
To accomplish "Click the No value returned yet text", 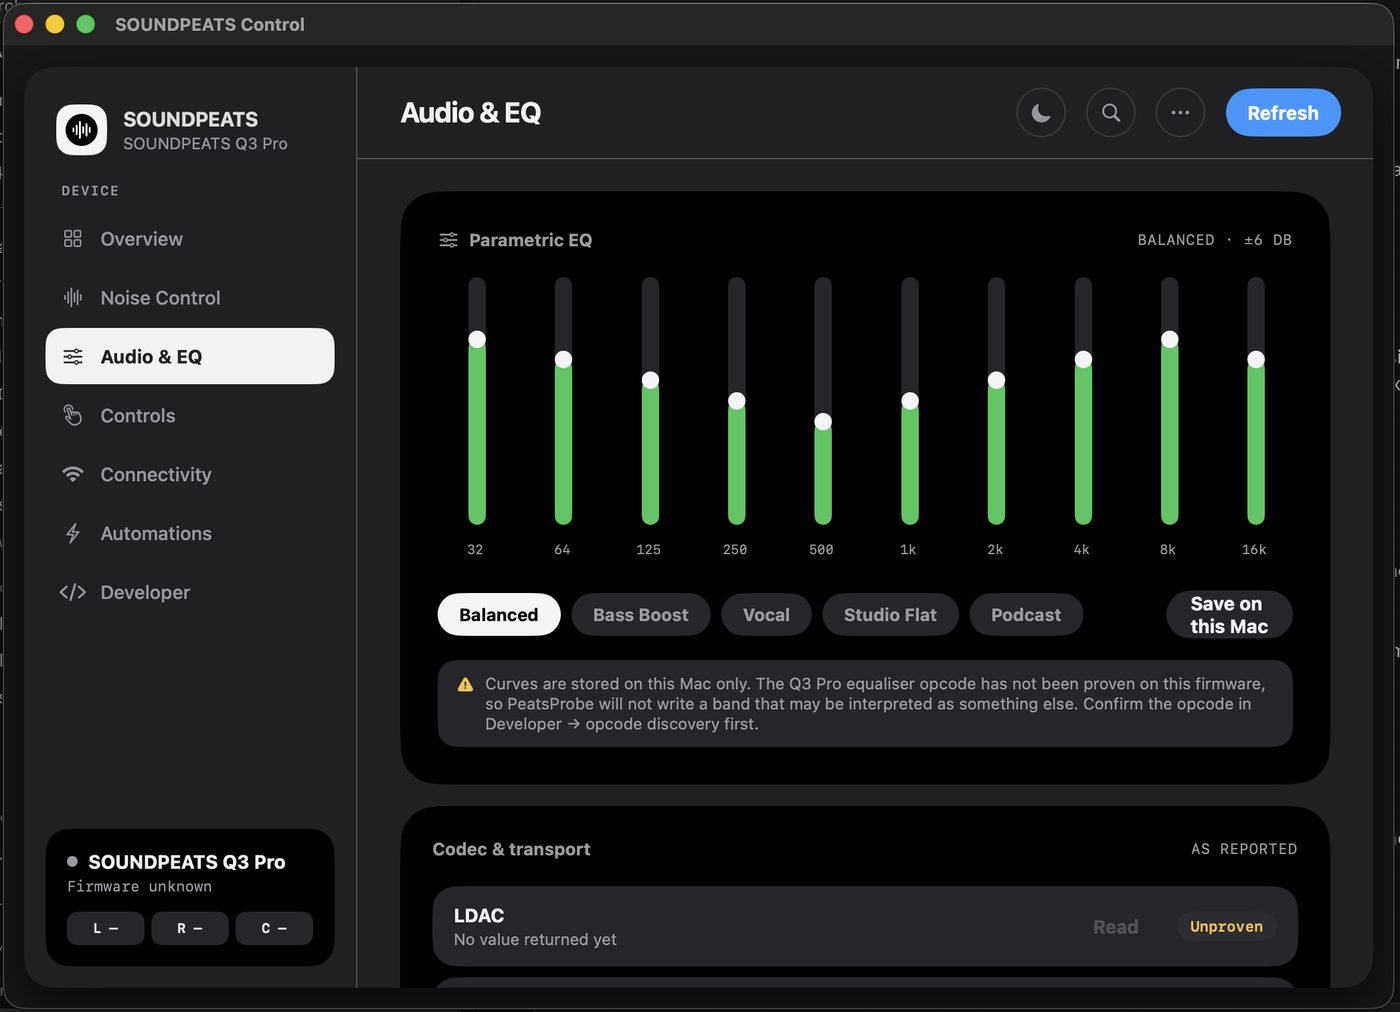I will (x=535, y=940).
